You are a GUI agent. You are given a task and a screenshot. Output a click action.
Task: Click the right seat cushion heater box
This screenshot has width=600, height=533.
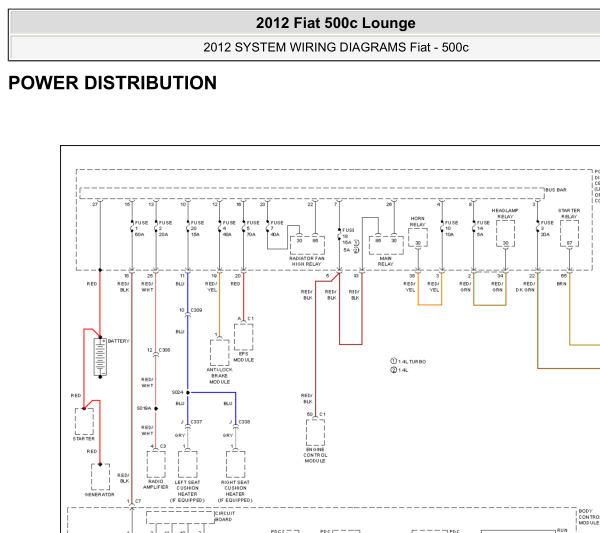pyautogui.click(x=235, y=464)
